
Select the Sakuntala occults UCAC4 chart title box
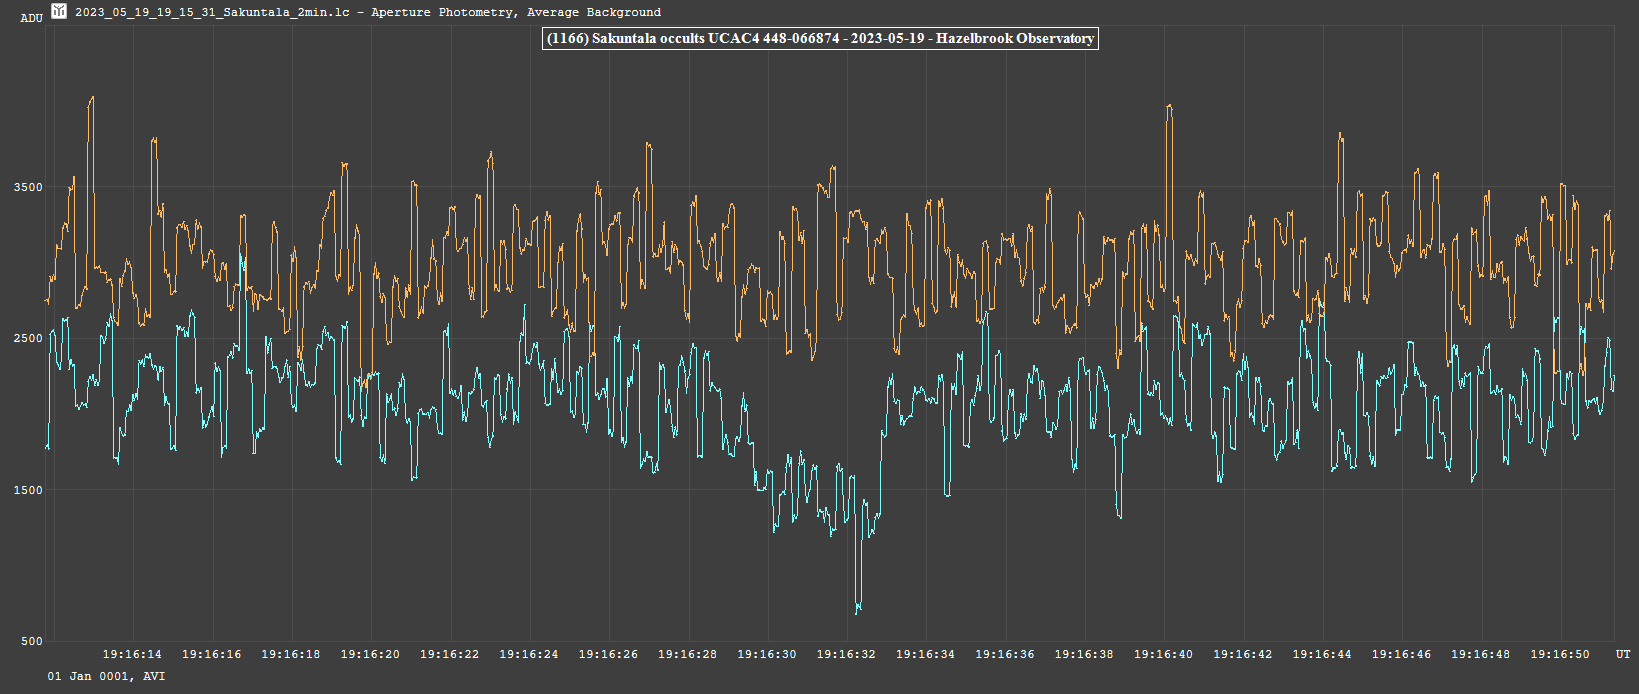pyautogui.click(x=820, y=39)
